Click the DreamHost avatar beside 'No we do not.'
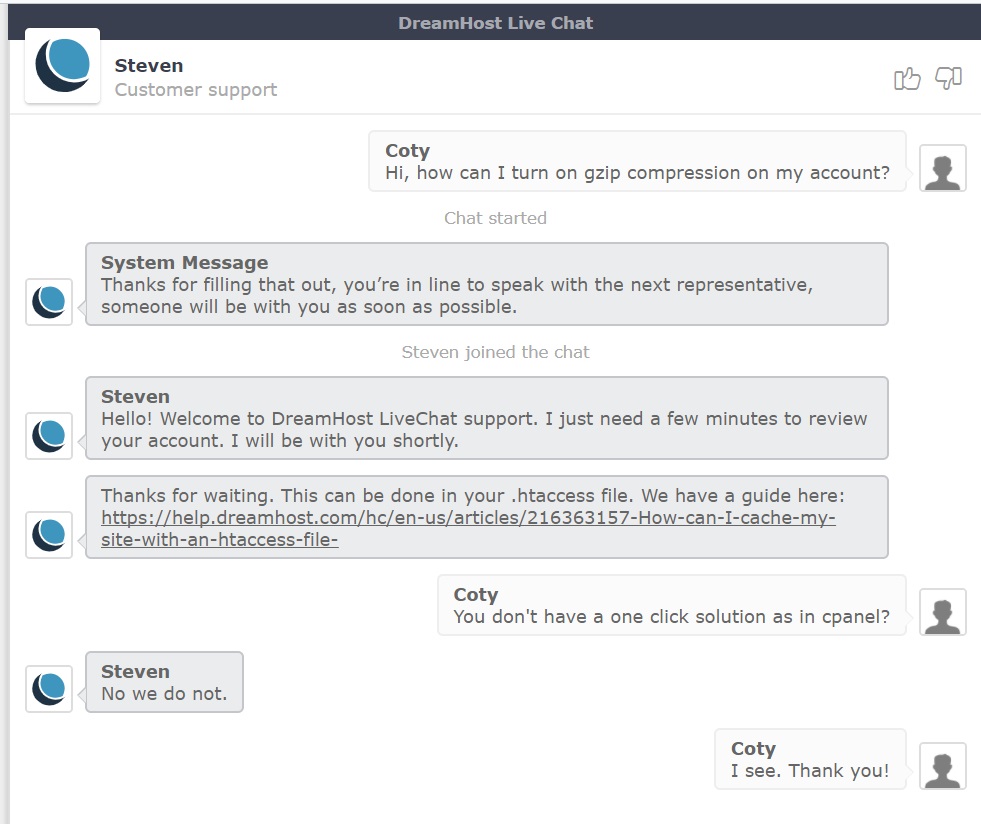The height and width of the screenshot is (824, 981). point(49,689)
